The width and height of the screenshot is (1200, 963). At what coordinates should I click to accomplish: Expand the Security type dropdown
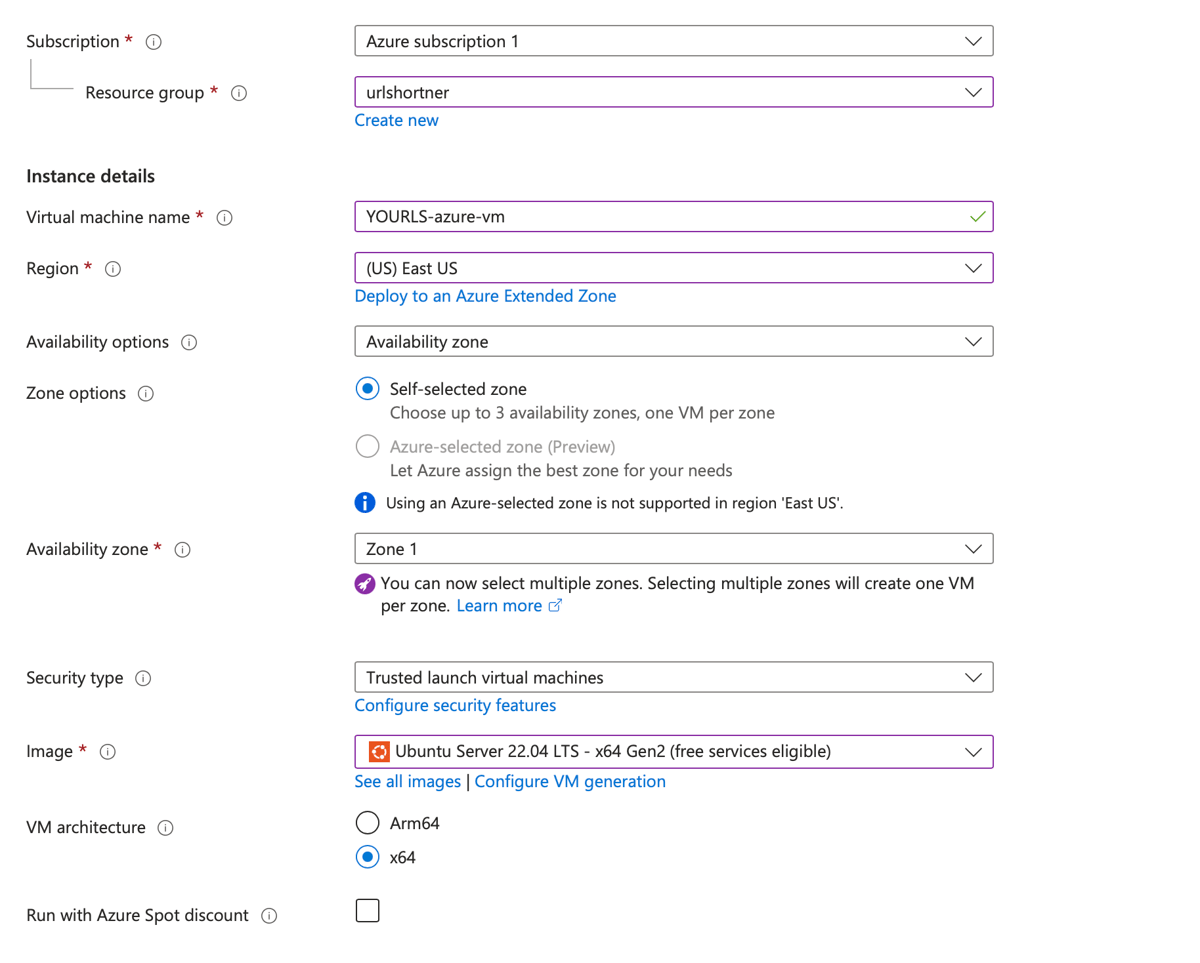(674, 677)
